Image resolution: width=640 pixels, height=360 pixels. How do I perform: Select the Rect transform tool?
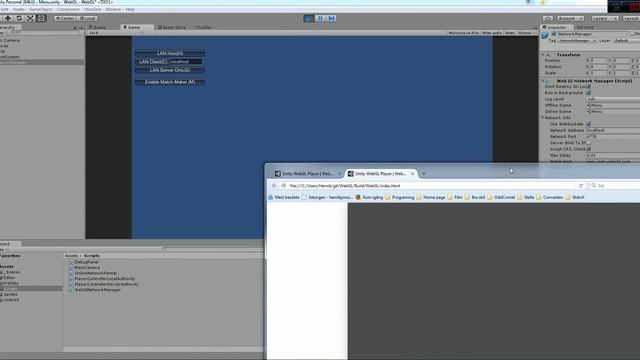(41, 18)
